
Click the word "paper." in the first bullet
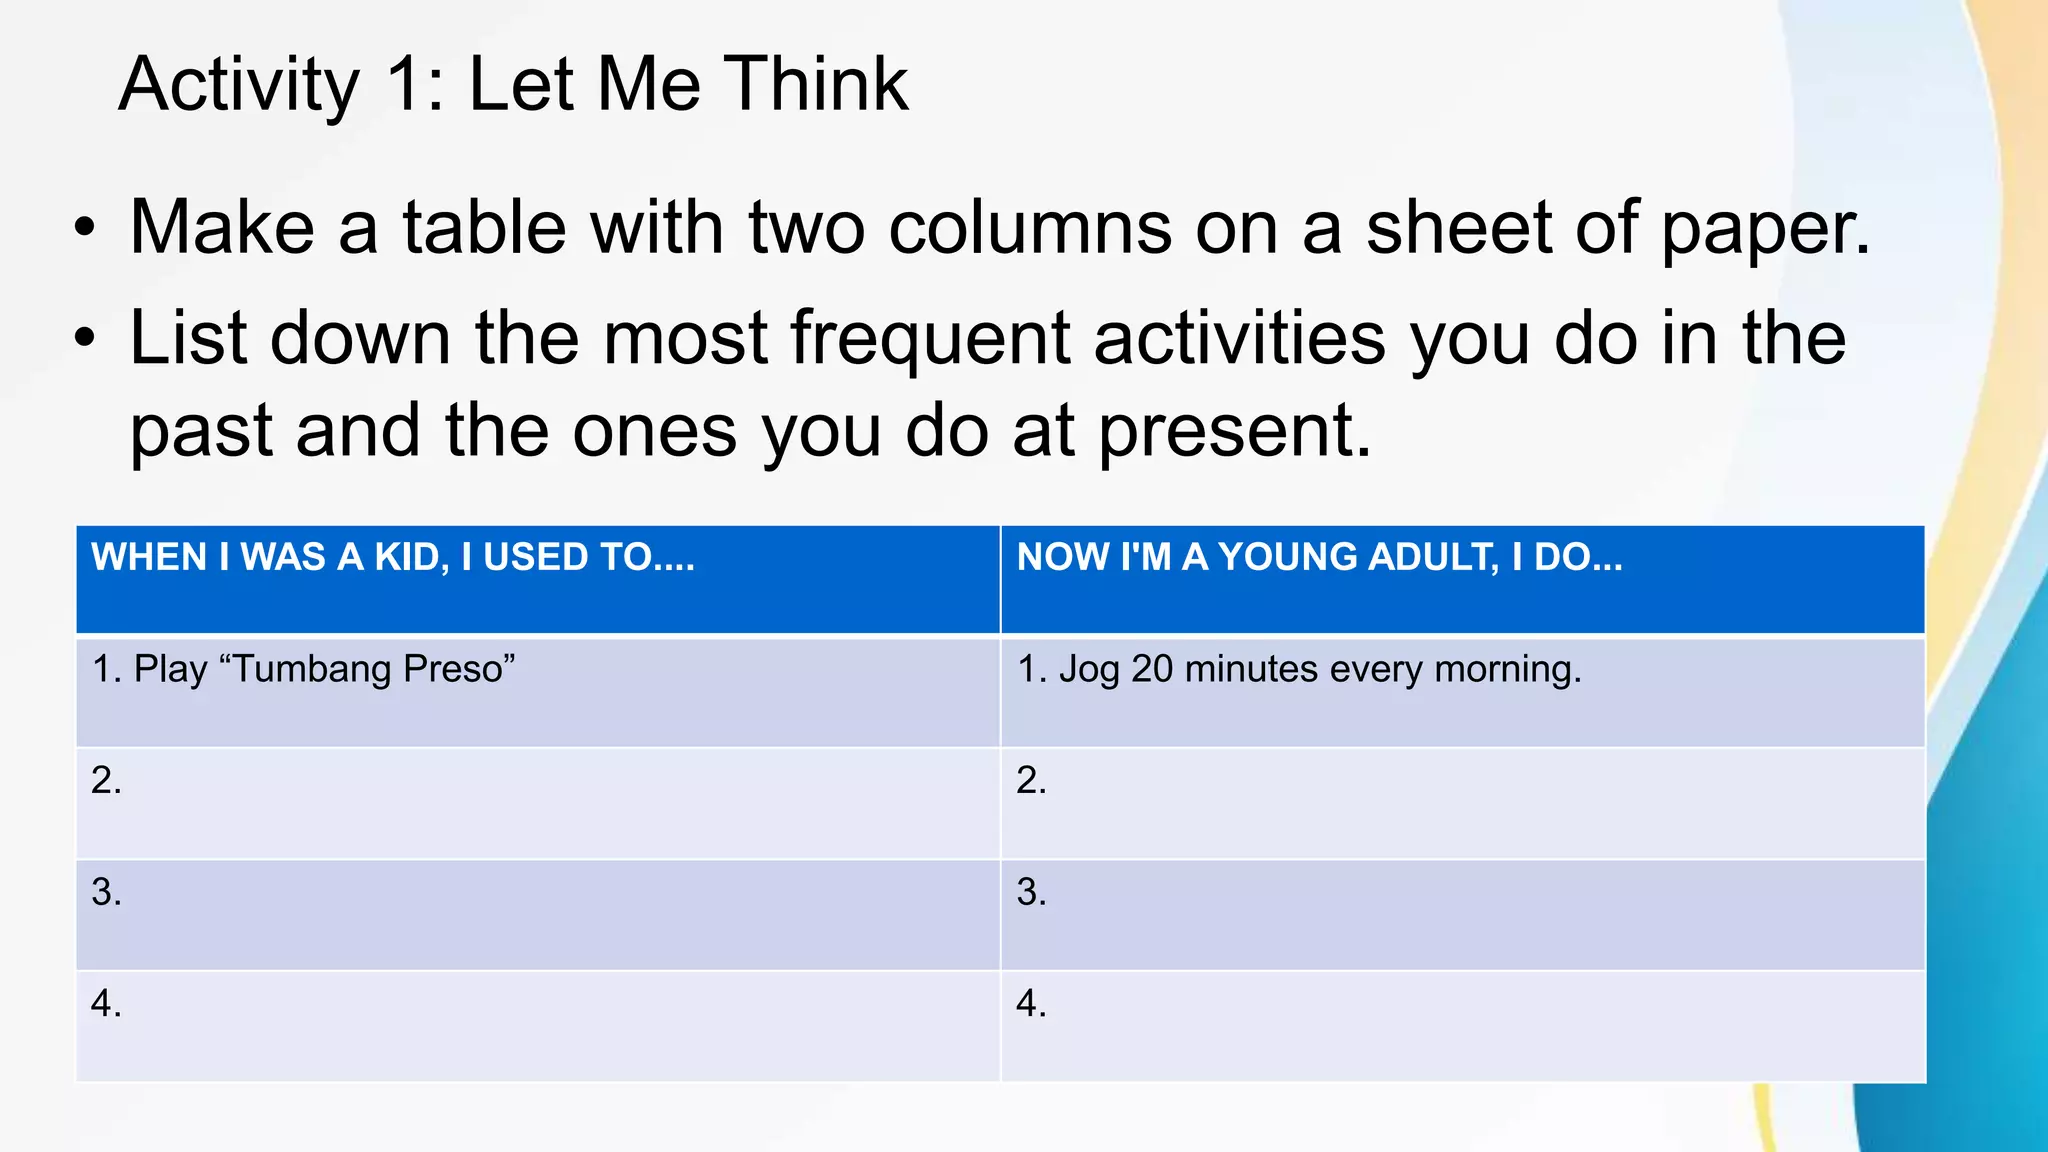(x=1765, y=228)
